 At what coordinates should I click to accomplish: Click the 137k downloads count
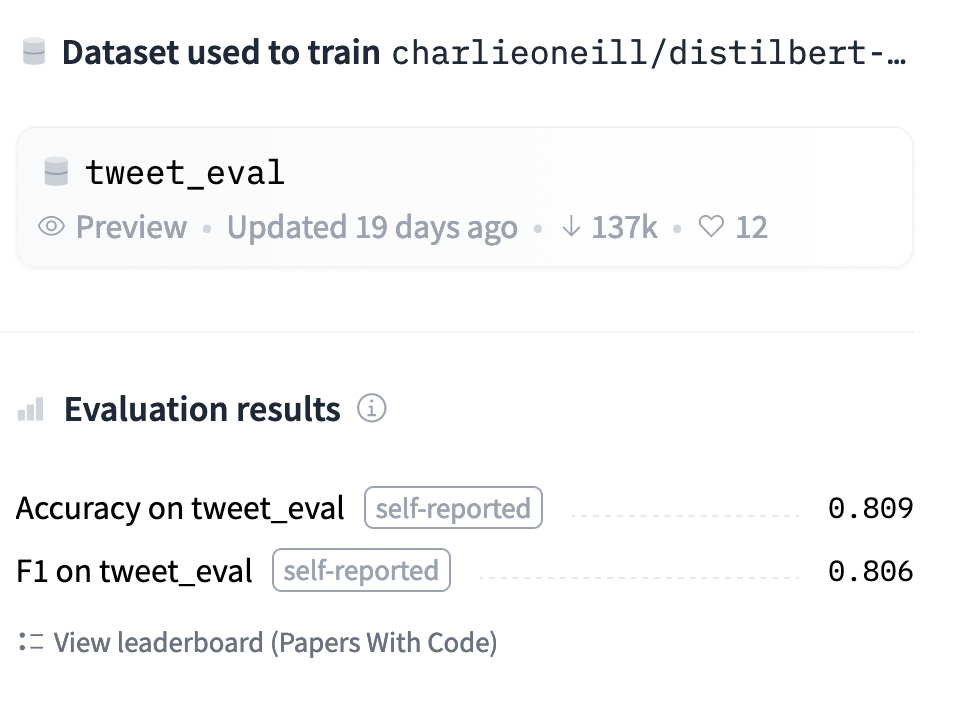pyautogui.click(x=624, y=227)
